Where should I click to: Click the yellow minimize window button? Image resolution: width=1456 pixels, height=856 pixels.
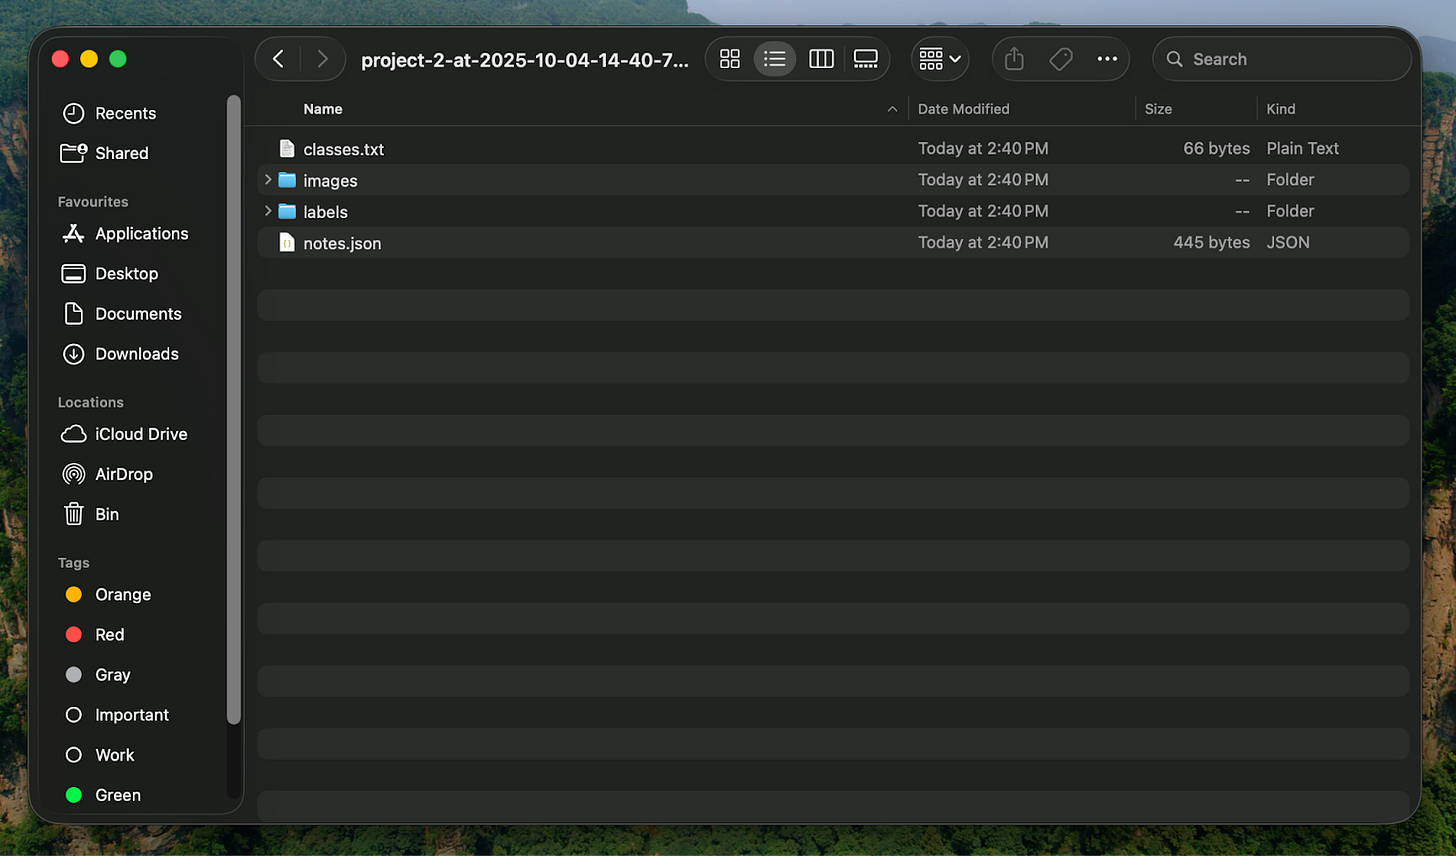[x=89, y=59]
